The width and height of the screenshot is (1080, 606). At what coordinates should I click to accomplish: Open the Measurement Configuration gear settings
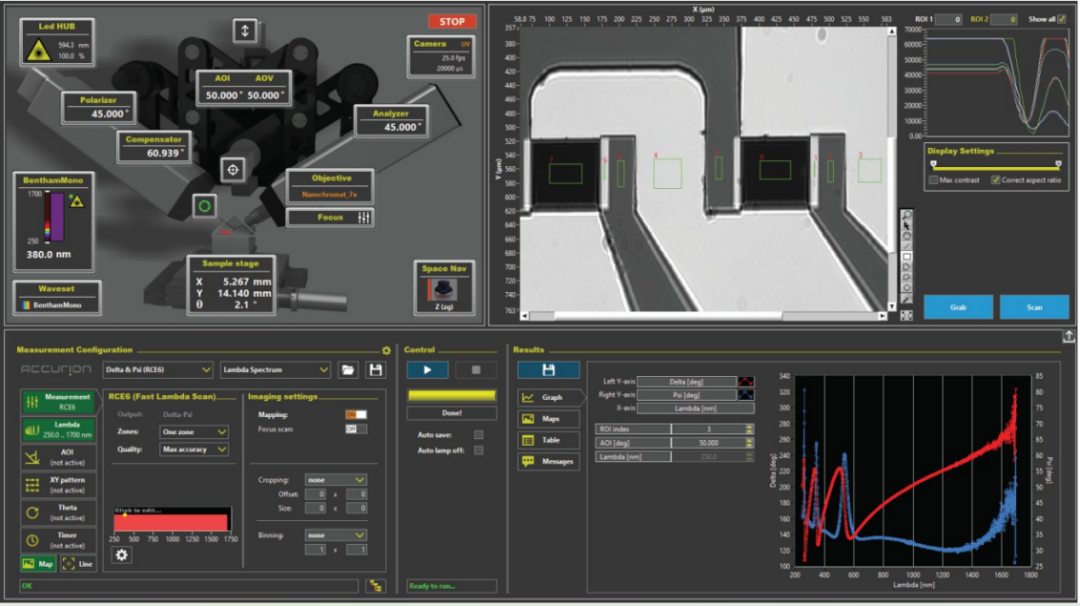[x=386, y=351]
